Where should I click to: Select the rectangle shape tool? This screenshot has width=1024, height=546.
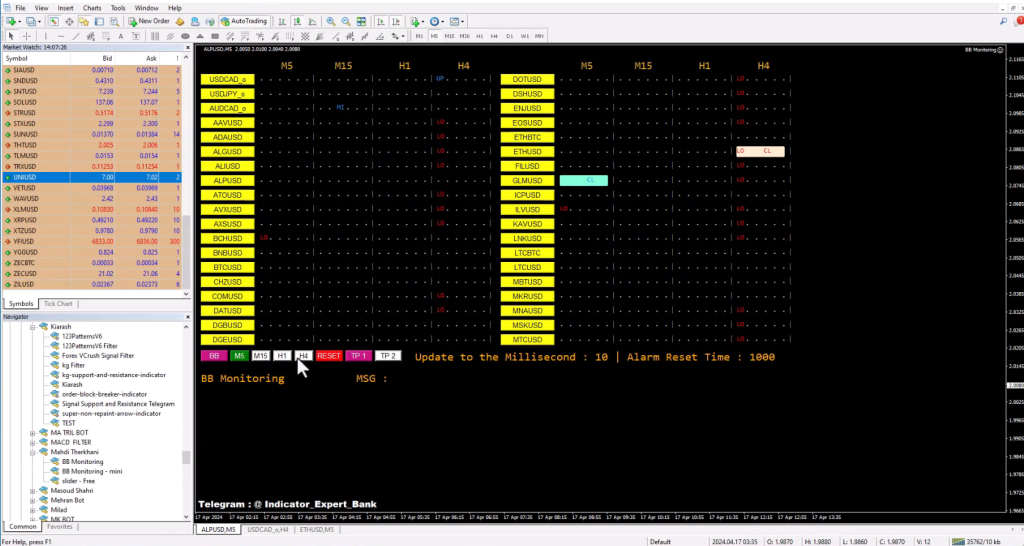coord(215,36)
